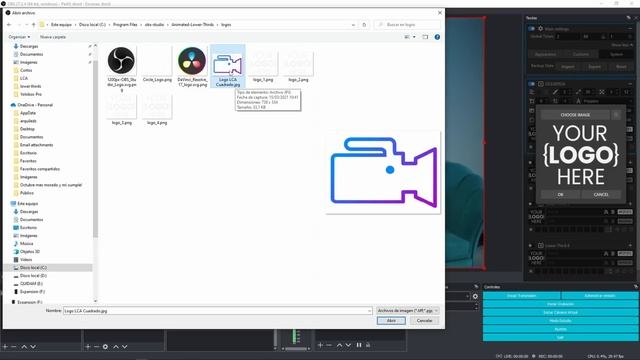The width and height of the screenshot is (640, 360).
Task: Open Objetos 3D folder
Action: coord(30,251)
